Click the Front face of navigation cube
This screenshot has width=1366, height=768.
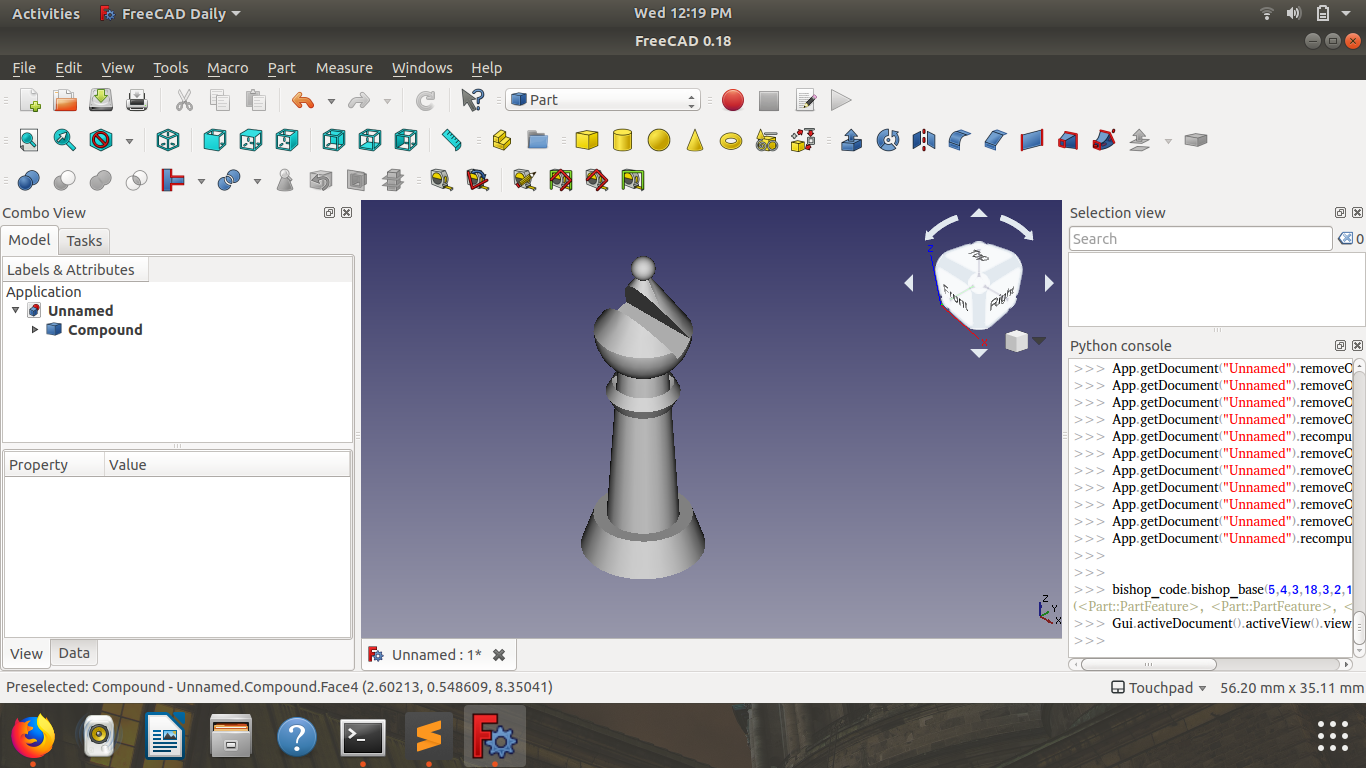click(x=957, y=298)
